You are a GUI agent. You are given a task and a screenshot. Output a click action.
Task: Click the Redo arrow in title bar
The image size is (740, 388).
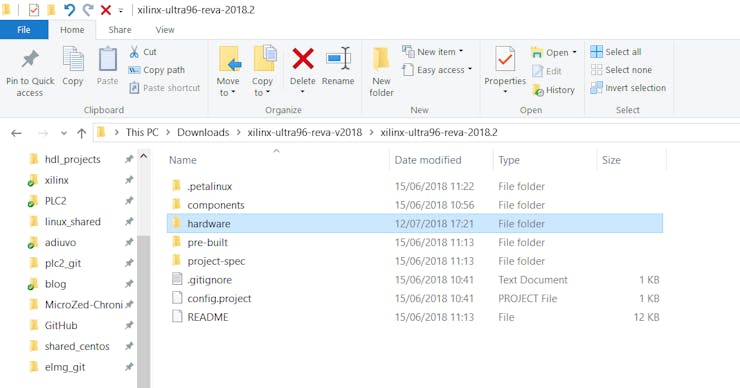pos(87,9)
